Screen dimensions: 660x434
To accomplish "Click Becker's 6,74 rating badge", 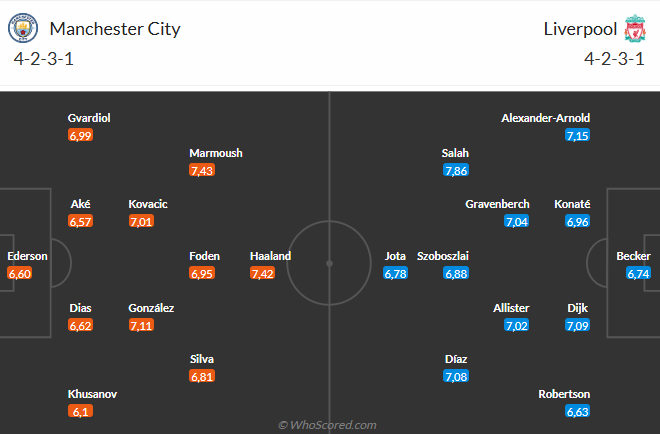I will pyautogui.click(x=638, y=274).
